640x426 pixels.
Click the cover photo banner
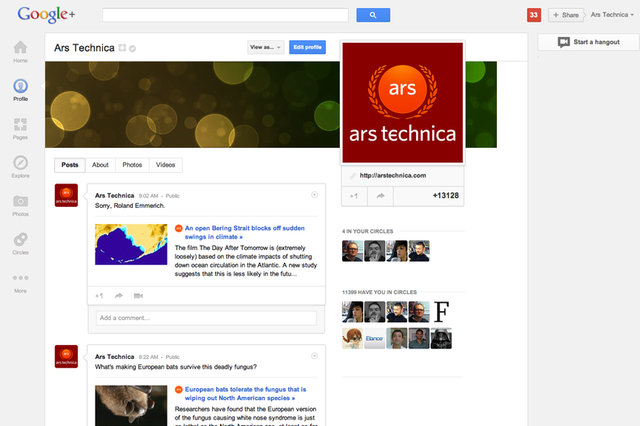pos(192,104)
